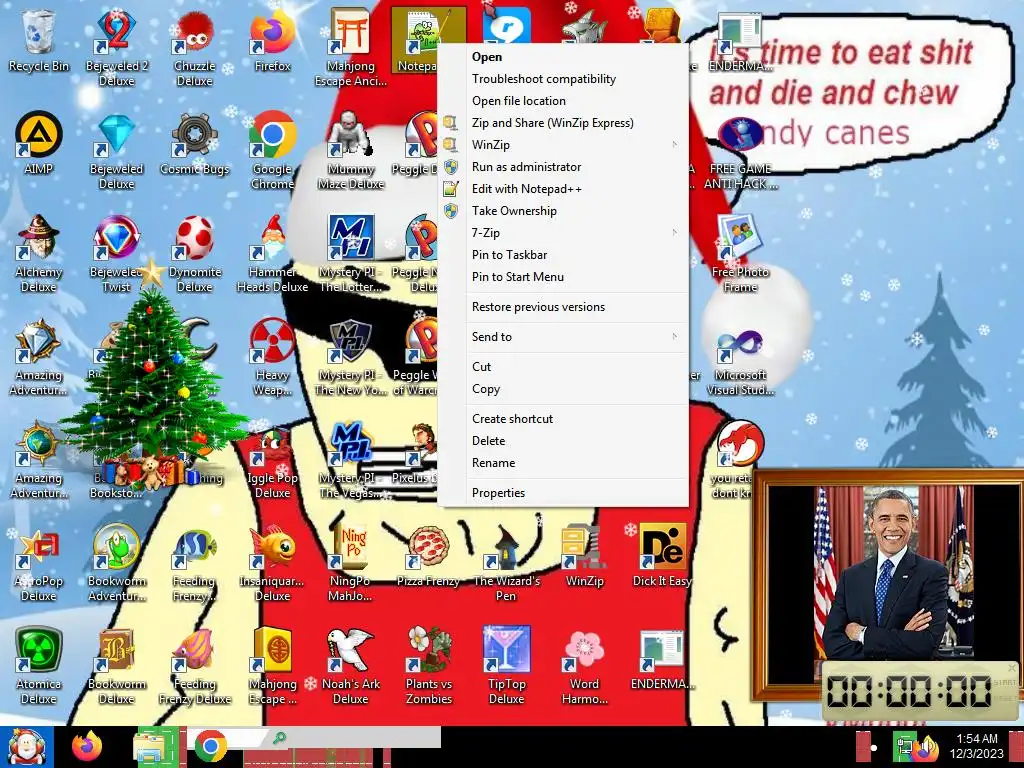
Task: Select the TipTop Deluxe cocktail icon
Action: click(506, 666)
